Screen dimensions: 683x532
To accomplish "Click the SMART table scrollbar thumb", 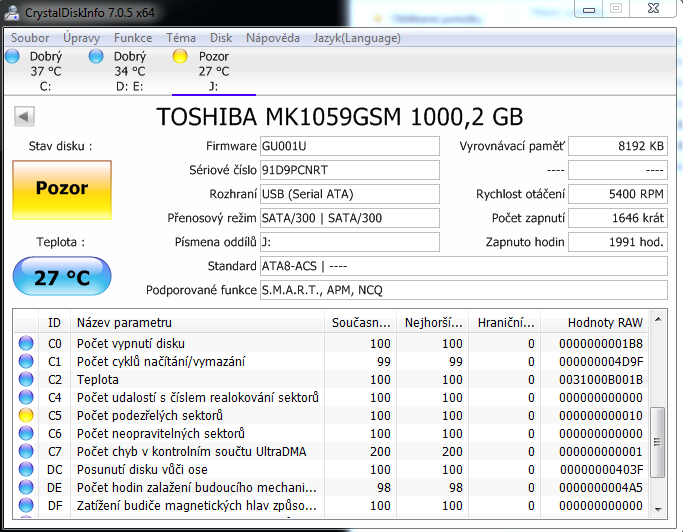I will 658,442.
